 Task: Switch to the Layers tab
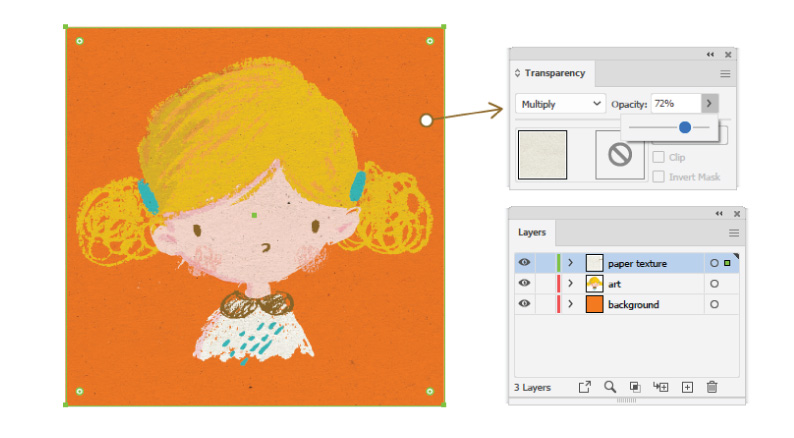[532, 232]
